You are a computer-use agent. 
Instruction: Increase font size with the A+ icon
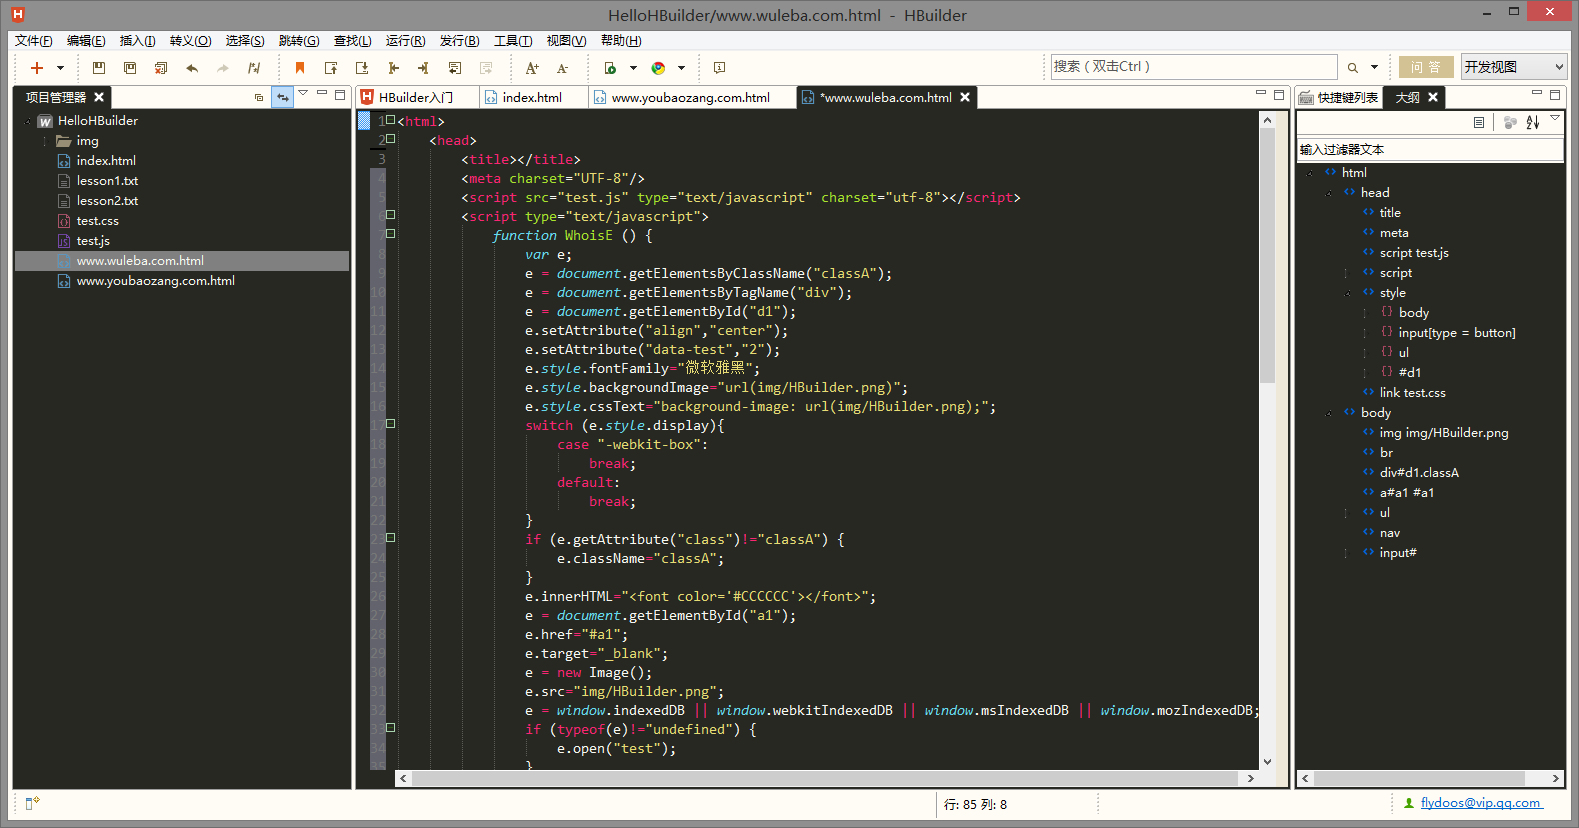(532, 68)
